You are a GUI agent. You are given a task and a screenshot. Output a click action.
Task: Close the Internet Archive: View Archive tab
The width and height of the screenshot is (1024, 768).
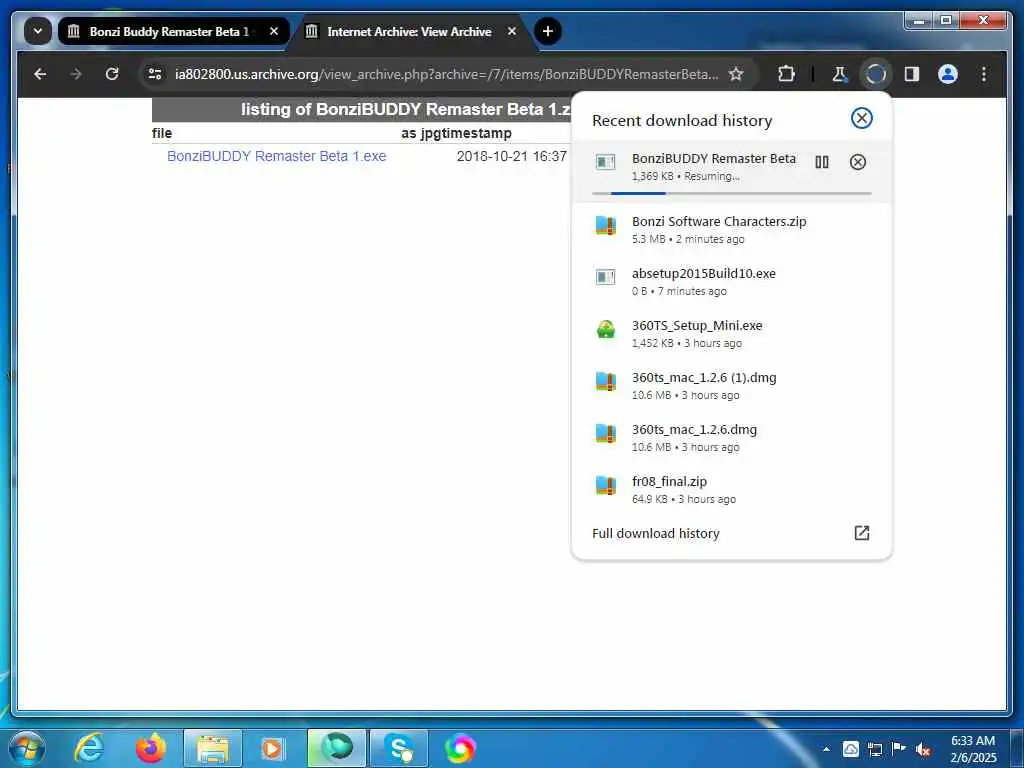tap(511, 31)
